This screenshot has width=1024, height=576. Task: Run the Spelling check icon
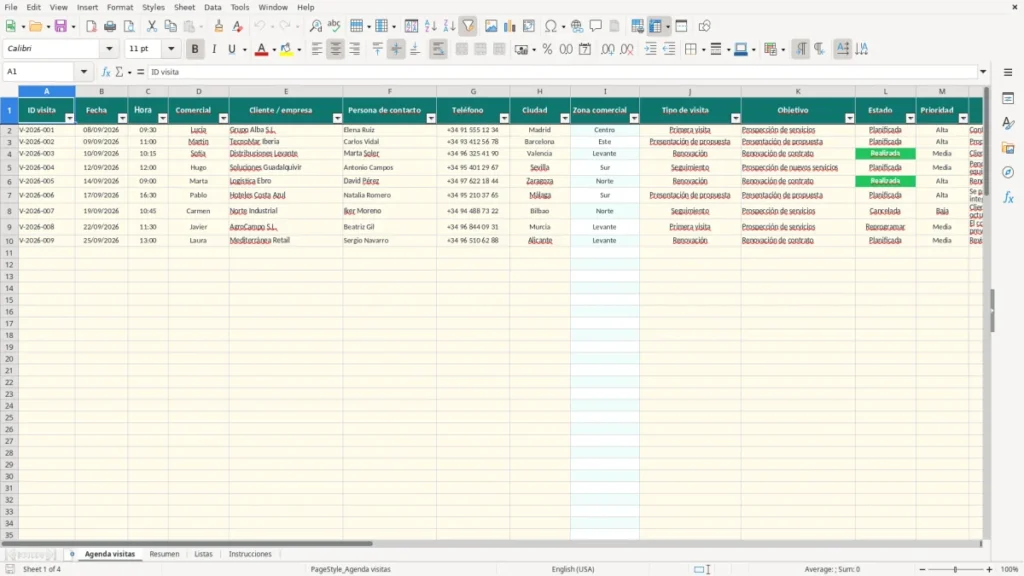334,26
